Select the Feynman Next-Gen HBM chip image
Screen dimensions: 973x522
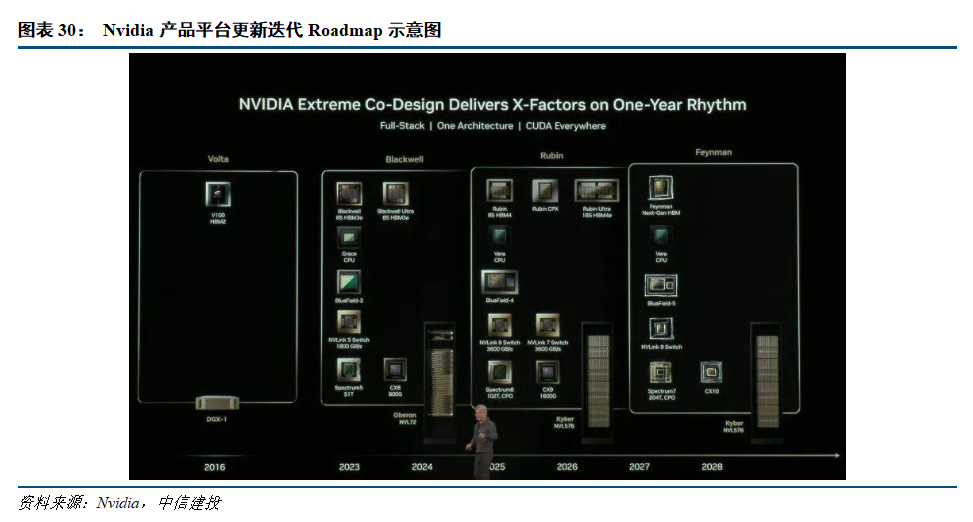tap(661, 188)
